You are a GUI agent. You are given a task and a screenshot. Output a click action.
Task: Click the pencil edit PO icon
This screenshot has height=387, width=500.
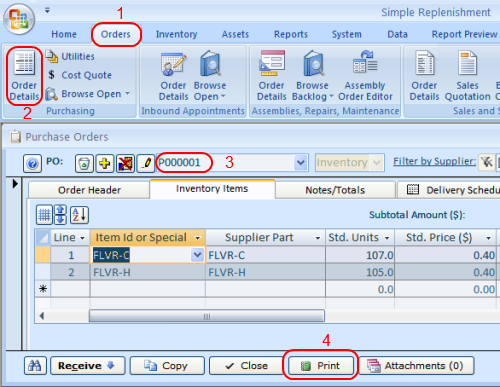click(146, 163)
